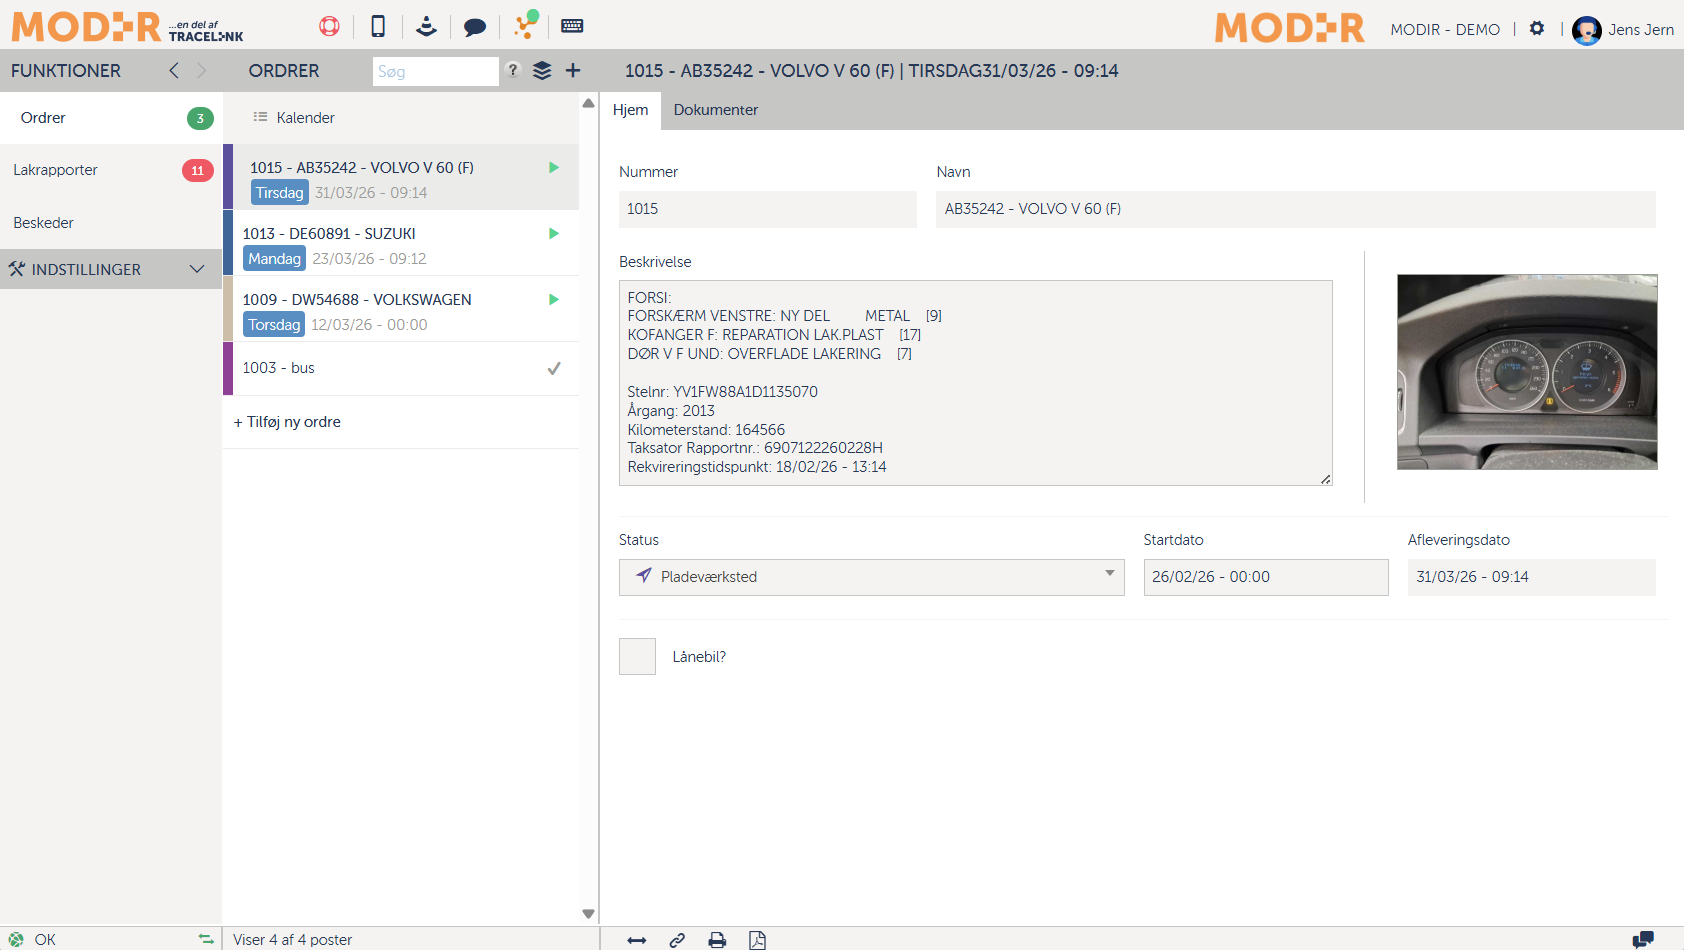Open the Status dropdown showing Pladeværksted
Image resolution: width=1684 pixels, height=950 pixels.
(x=871, y=577)
